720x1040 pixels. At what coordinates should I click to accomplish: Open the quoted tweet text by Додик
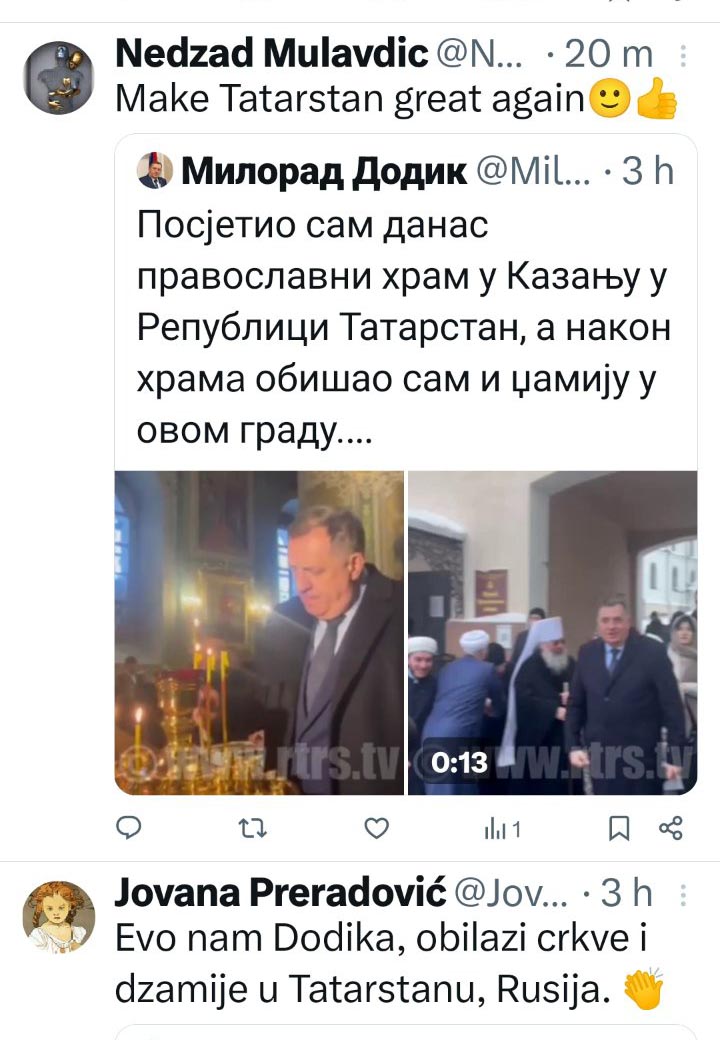[402, 328]
